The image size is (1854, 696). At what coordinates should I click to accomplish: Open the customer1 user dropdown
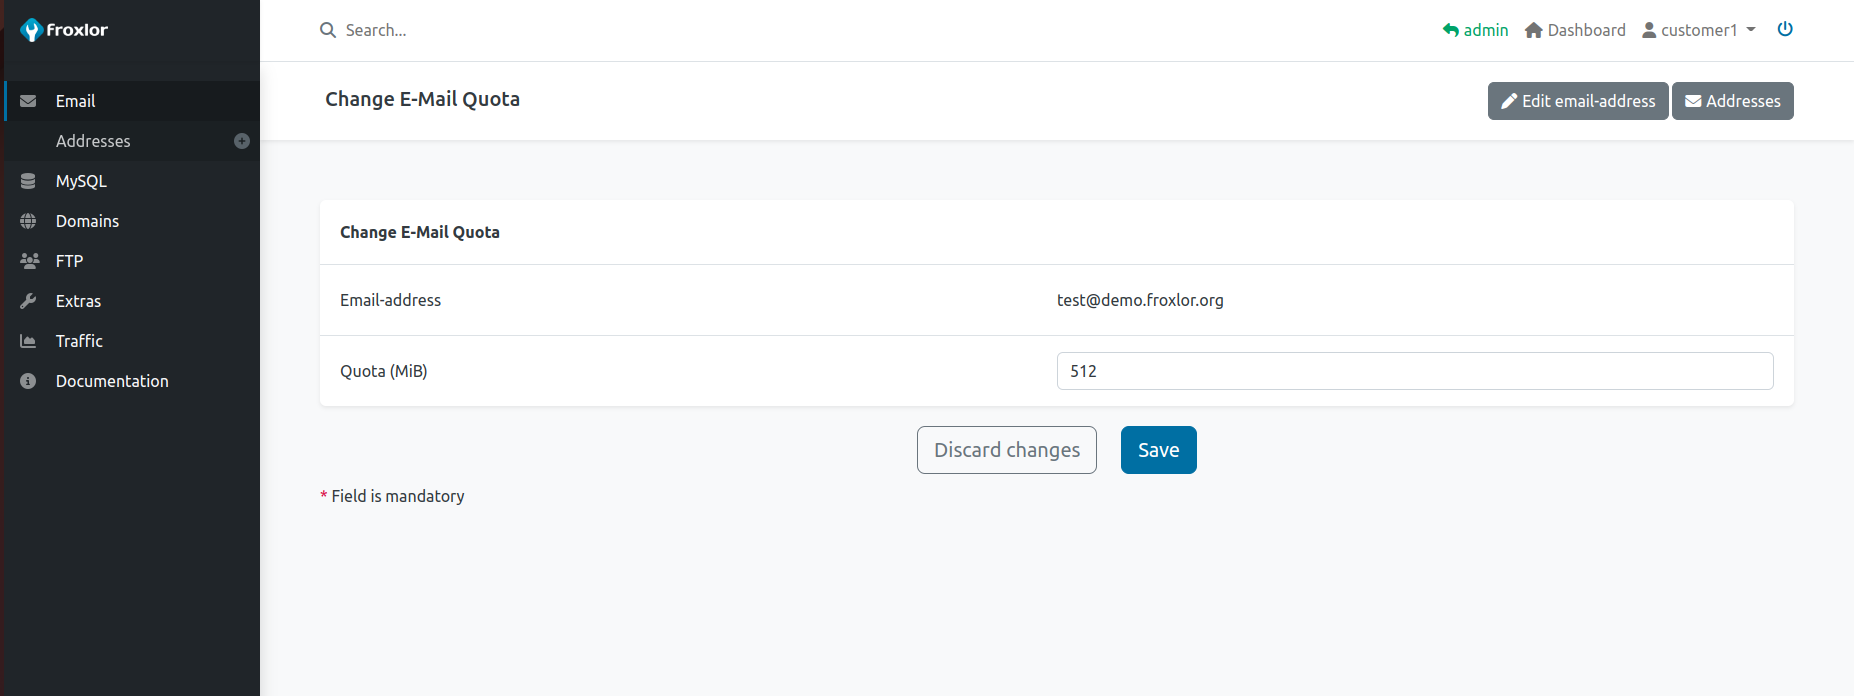(1699, 30)
